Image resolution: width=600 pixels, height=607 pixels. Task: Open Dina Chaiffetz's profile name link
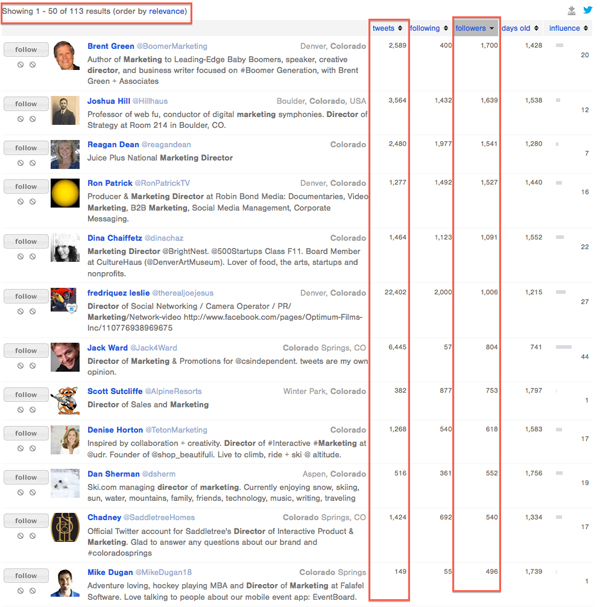point(115,238)
